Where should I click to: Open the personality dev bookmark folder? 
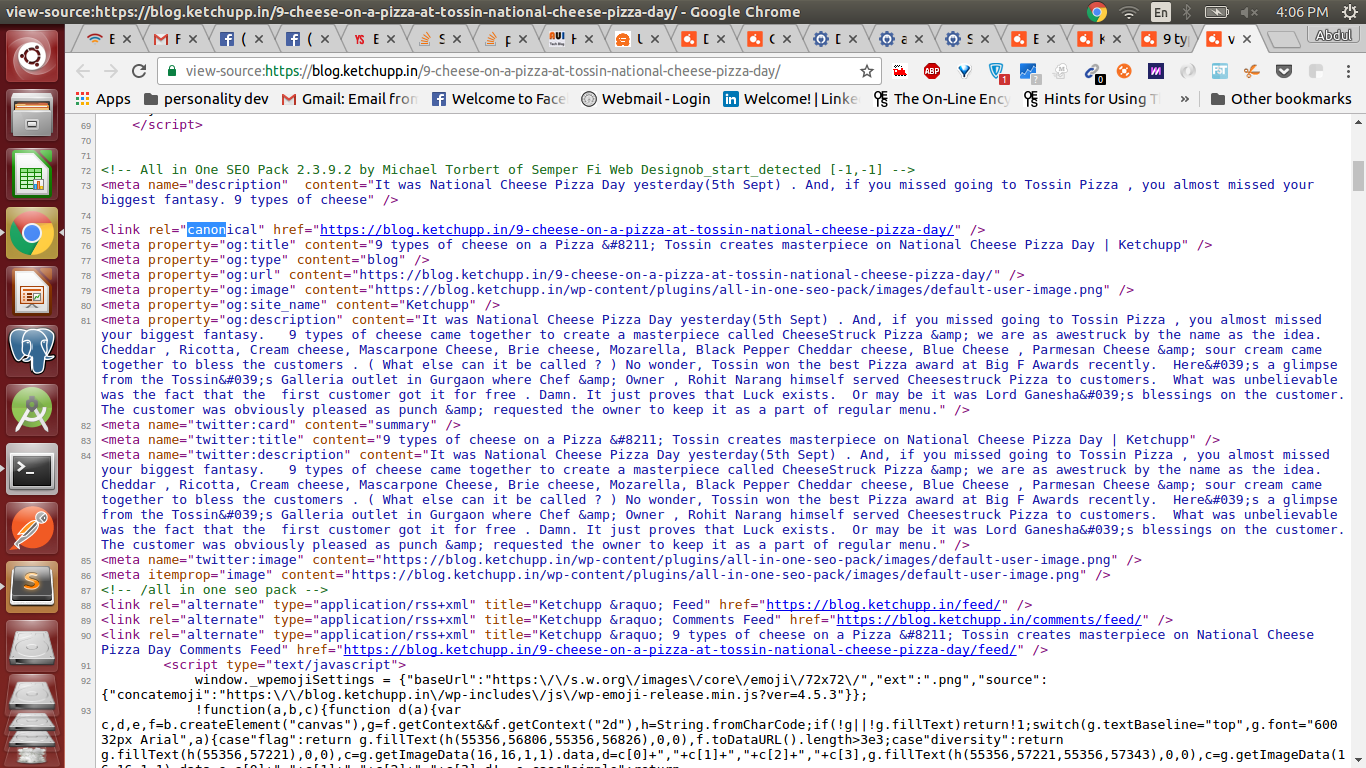point(207,99)
